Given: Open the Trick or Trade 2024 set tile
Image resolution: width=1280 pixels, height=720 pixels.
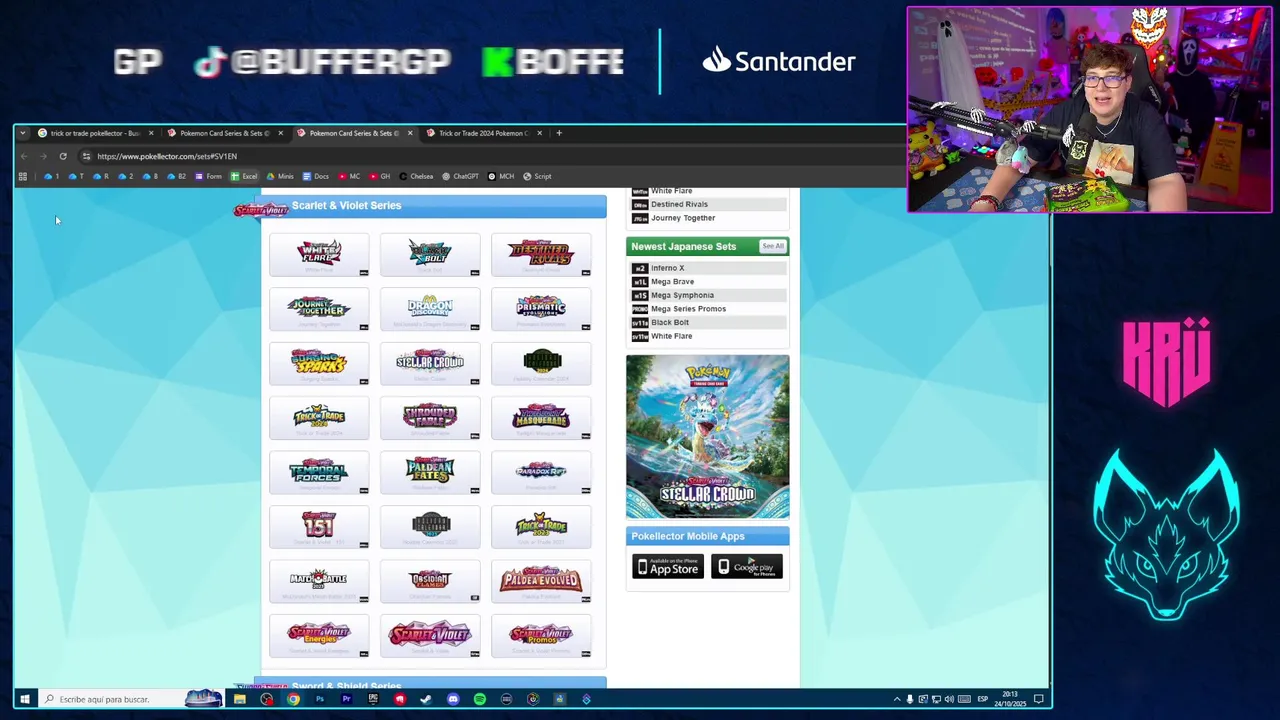Looking at the screenshot, I should pyautogui.click(x=319, y=418).
